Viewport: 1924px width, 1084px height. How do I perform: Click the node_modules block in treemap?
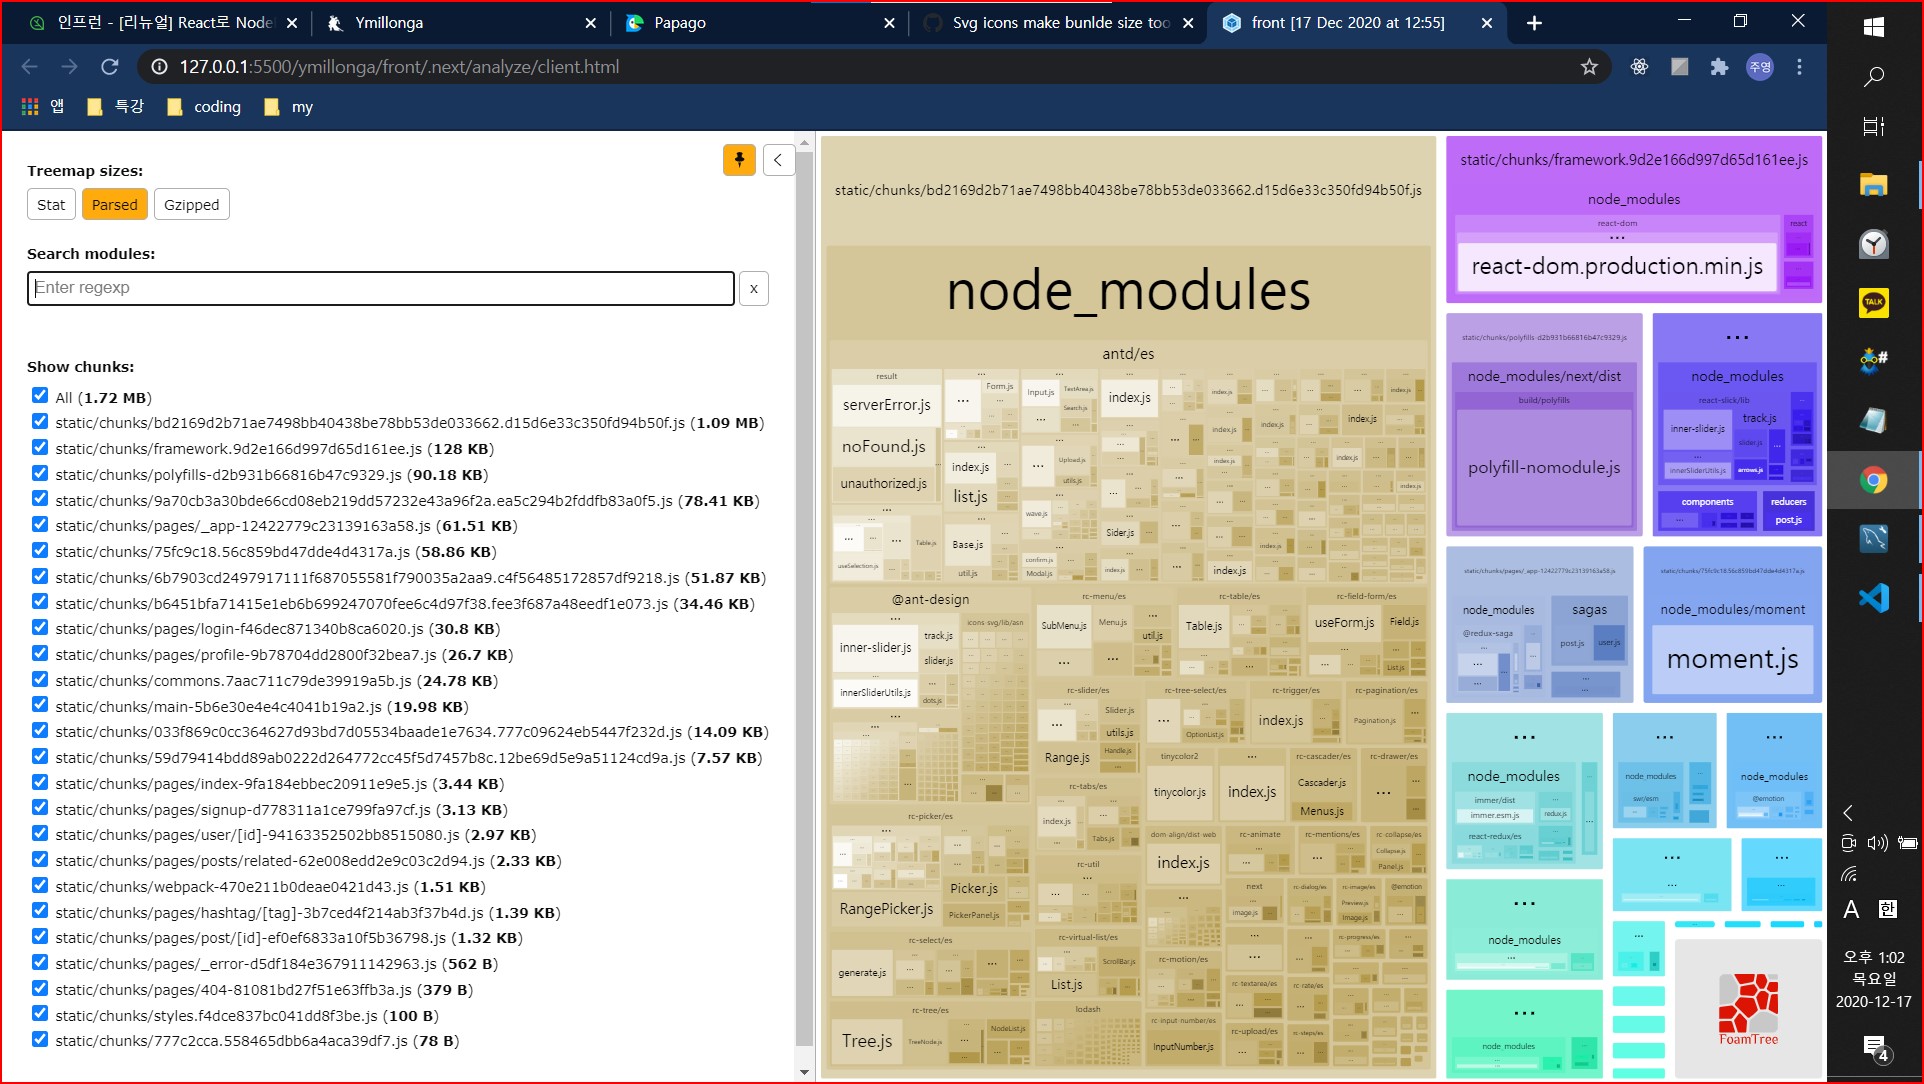(x=1128, y=292)
